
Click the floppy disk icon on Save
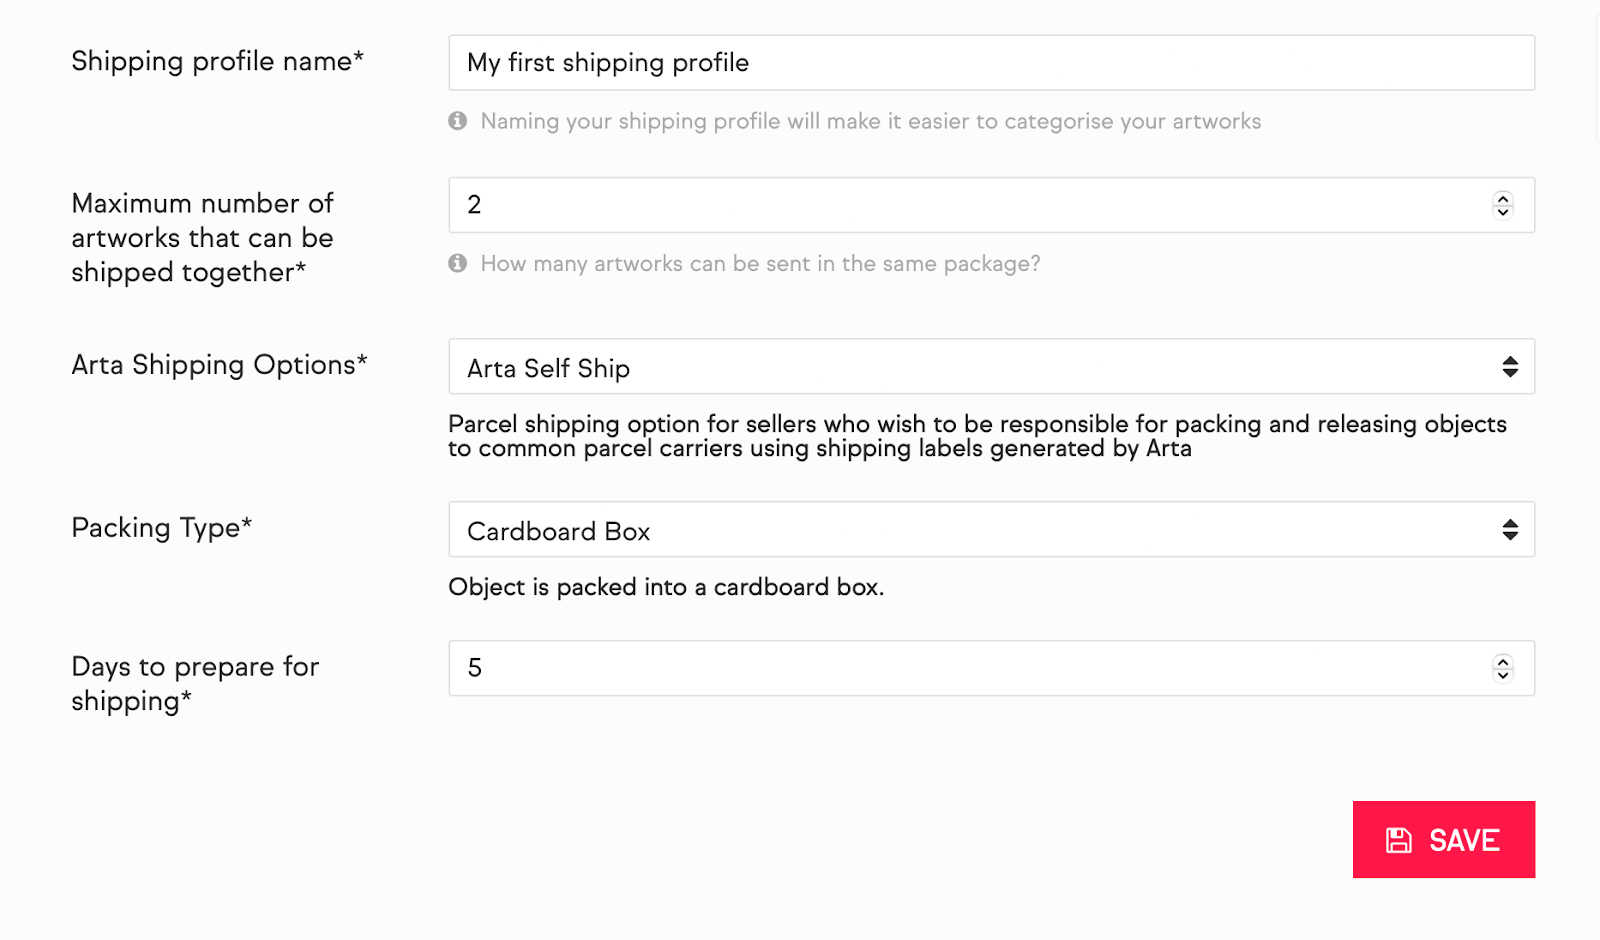1399,840
